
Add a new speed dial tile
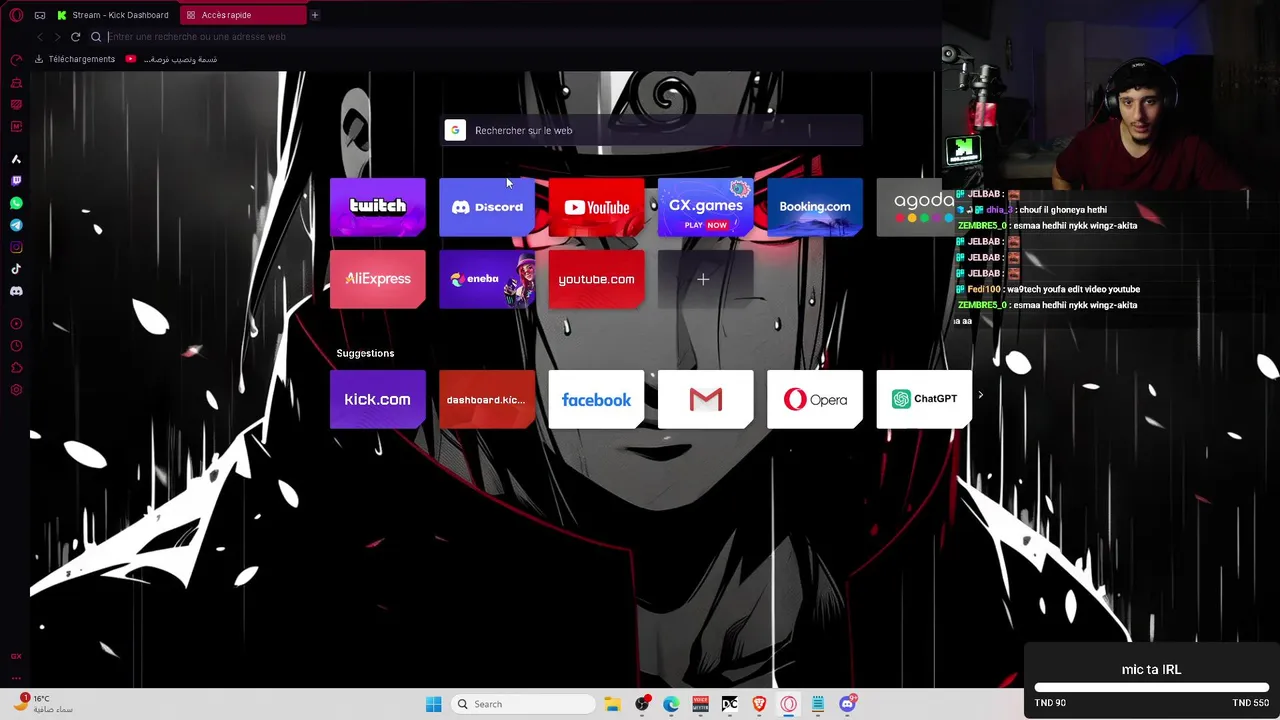point(704,279)
